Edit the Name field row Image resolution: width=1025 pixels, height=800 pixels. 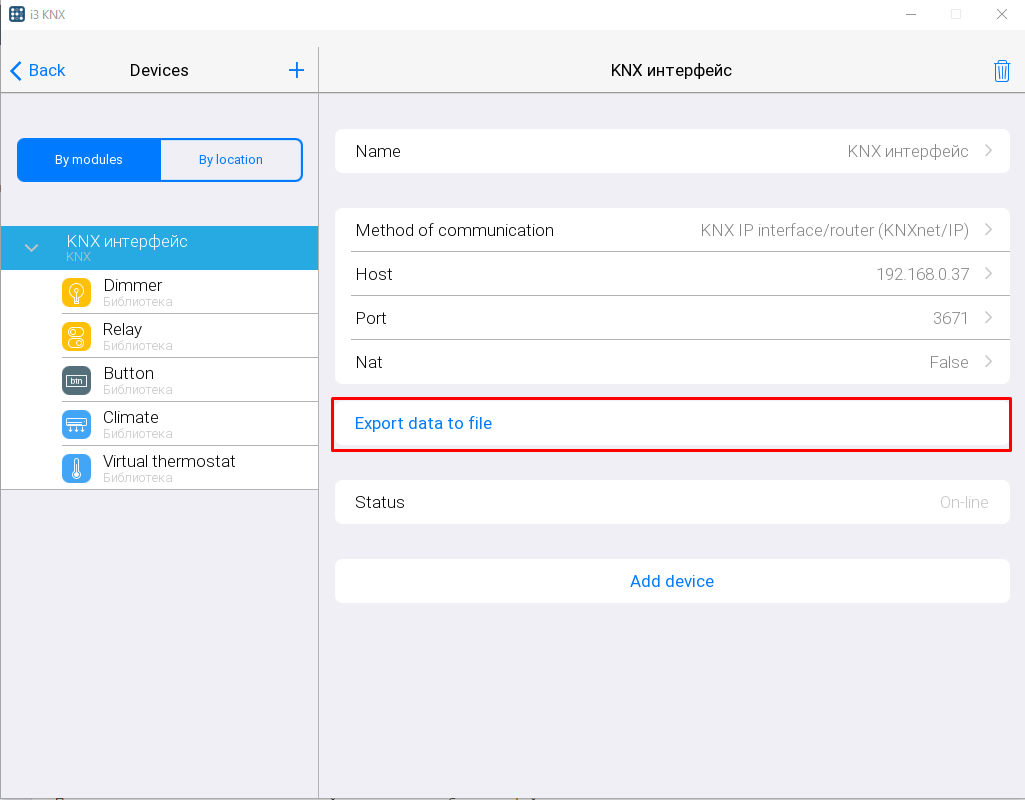tap(671, 152)
